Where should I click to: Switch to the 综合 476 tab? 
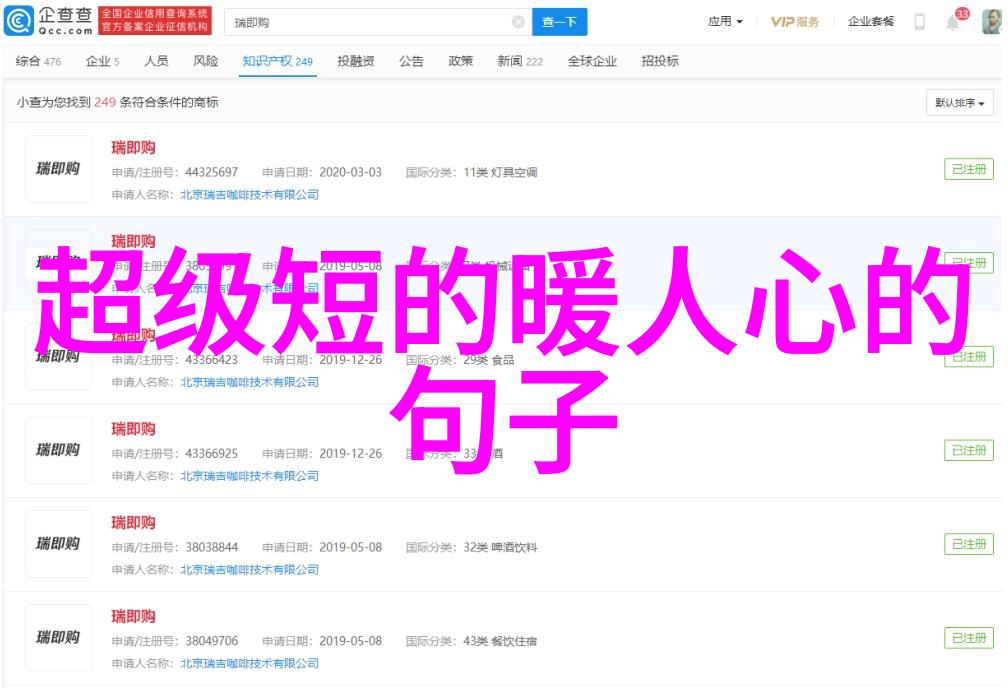(x=39, y=61)
